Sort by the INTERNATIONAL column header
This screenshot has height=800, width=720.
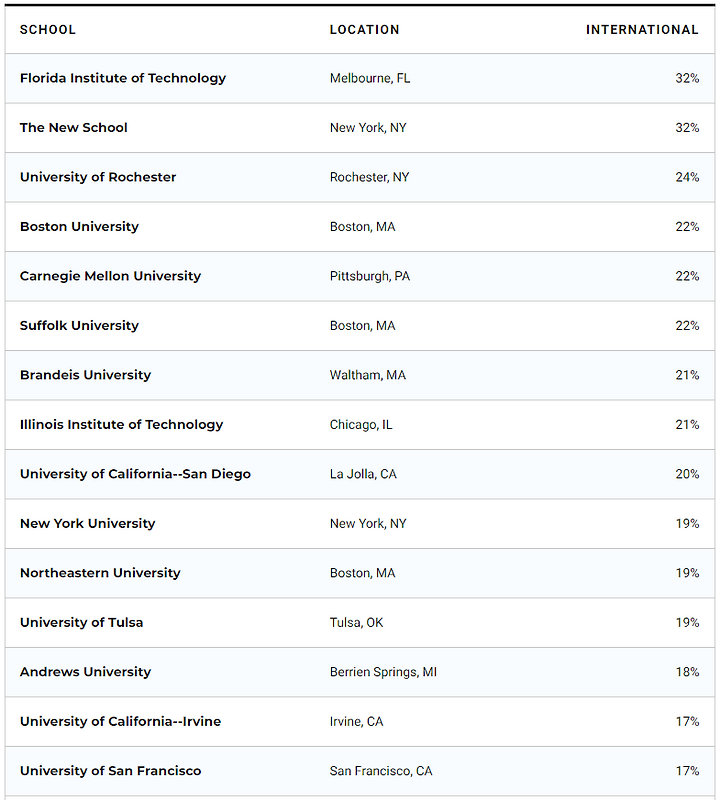[x=642, y=30]
